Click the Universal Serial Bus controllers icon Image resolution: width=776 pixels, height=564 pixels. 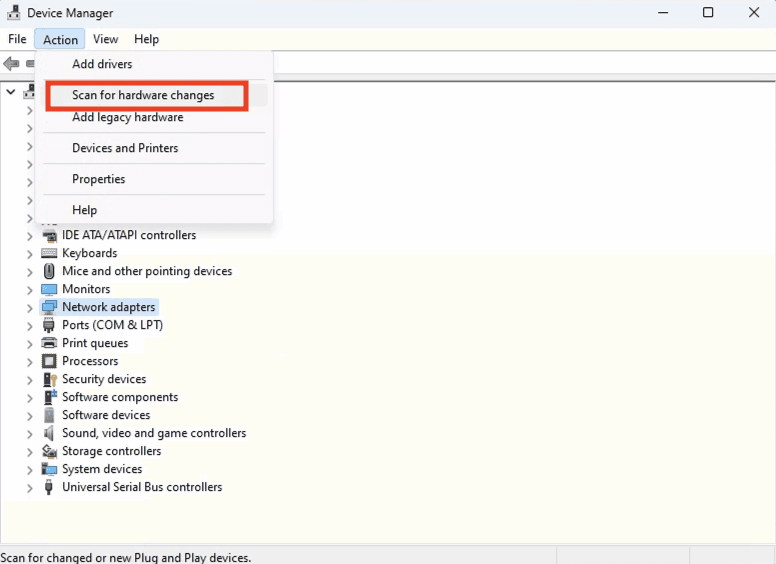coord(49,487)
